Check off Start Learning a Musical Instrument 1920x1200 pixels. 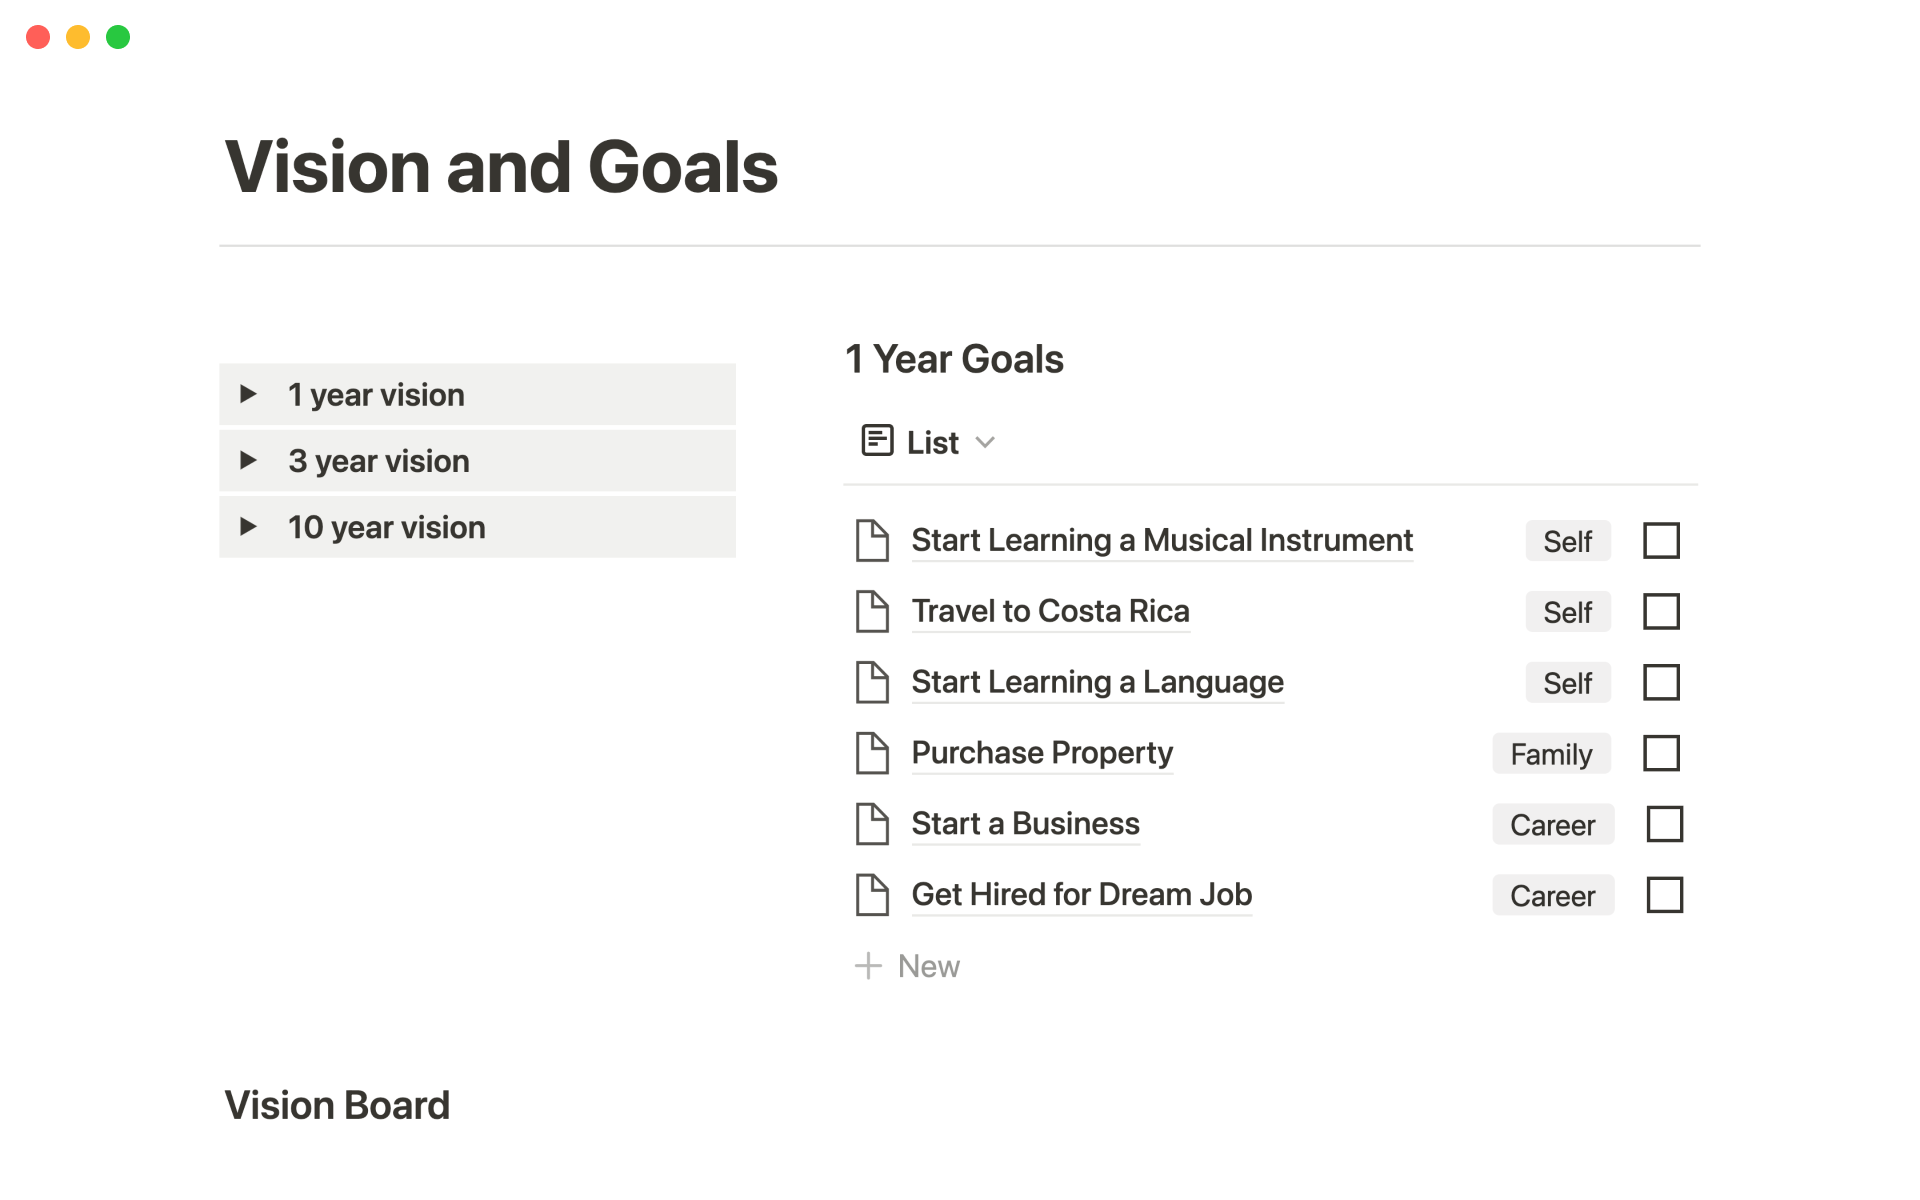pos(1661,541)
